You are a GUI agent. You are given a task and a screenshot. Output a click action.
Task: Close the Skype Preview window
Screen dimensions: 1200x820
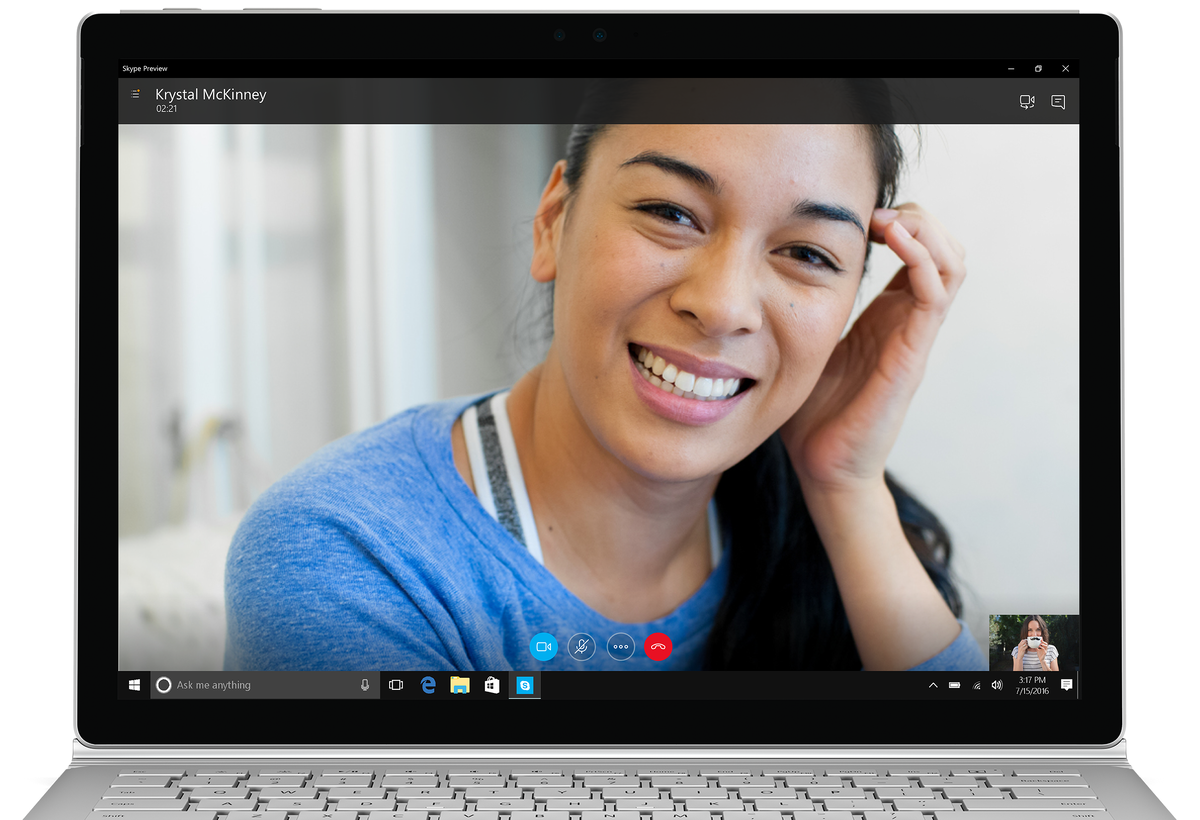tap(1066, 69)
